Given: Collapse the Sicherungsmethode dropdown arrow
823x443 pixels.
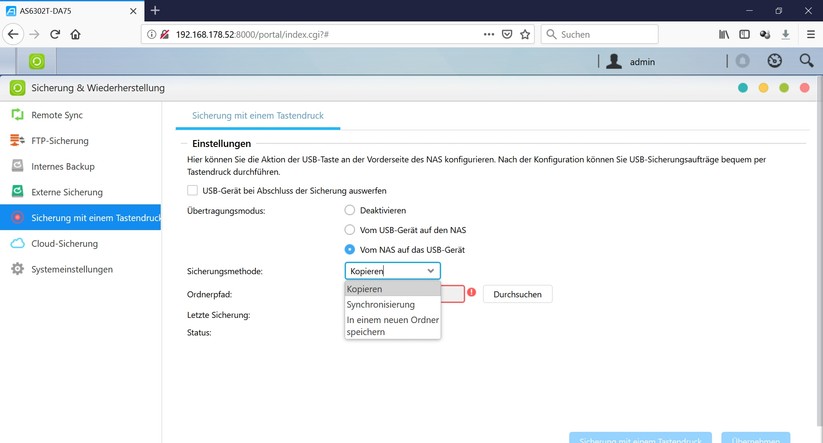Looking at the screenshot, I should pos(430,271).
